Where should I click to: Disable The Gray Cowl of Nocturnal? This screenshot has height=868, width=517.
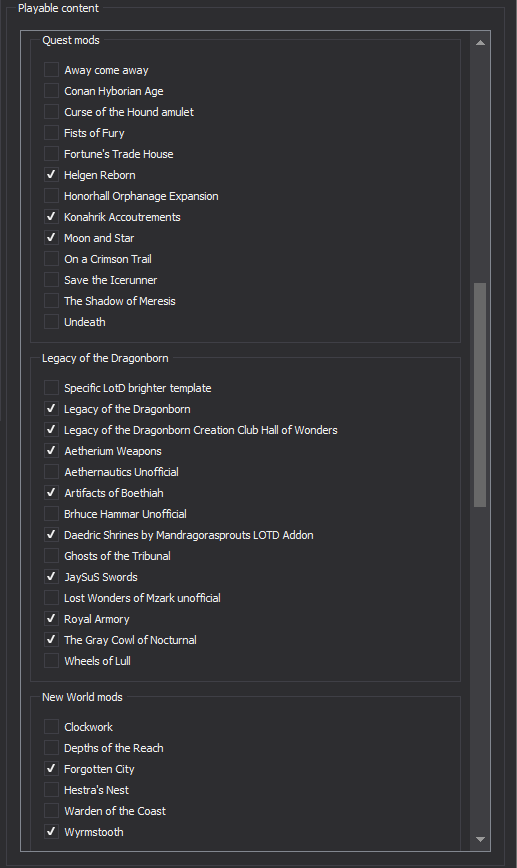click(51, 640)
